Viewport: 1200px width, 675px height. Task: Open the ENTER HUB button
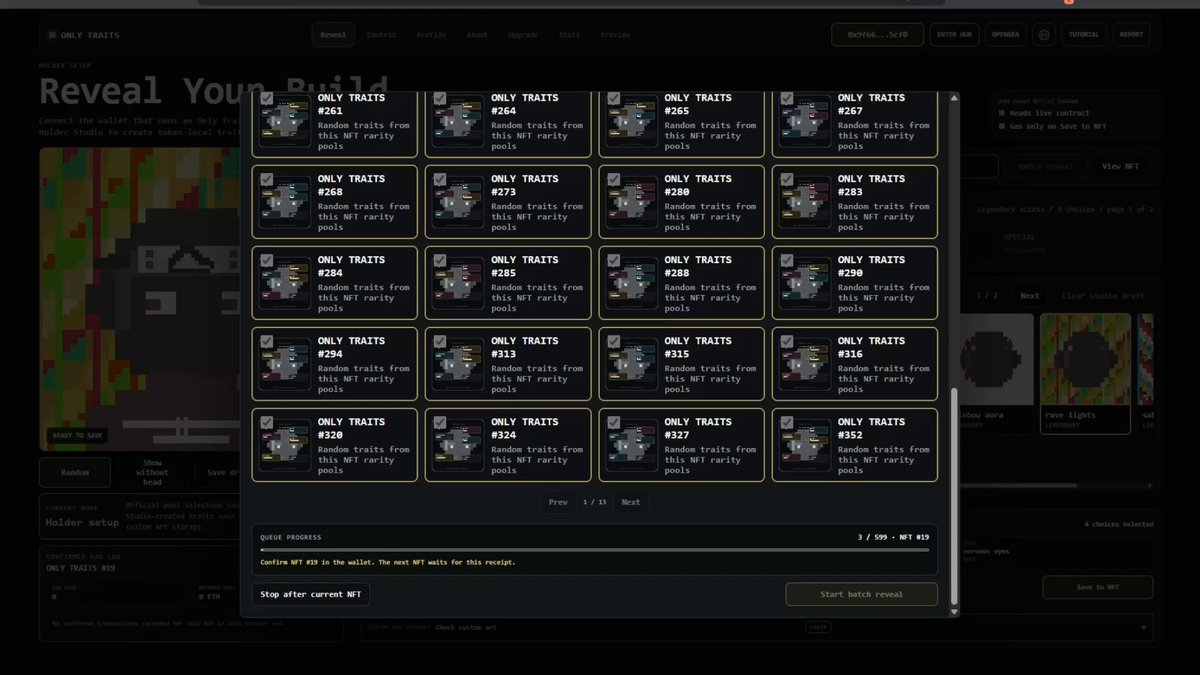(955, 35)
